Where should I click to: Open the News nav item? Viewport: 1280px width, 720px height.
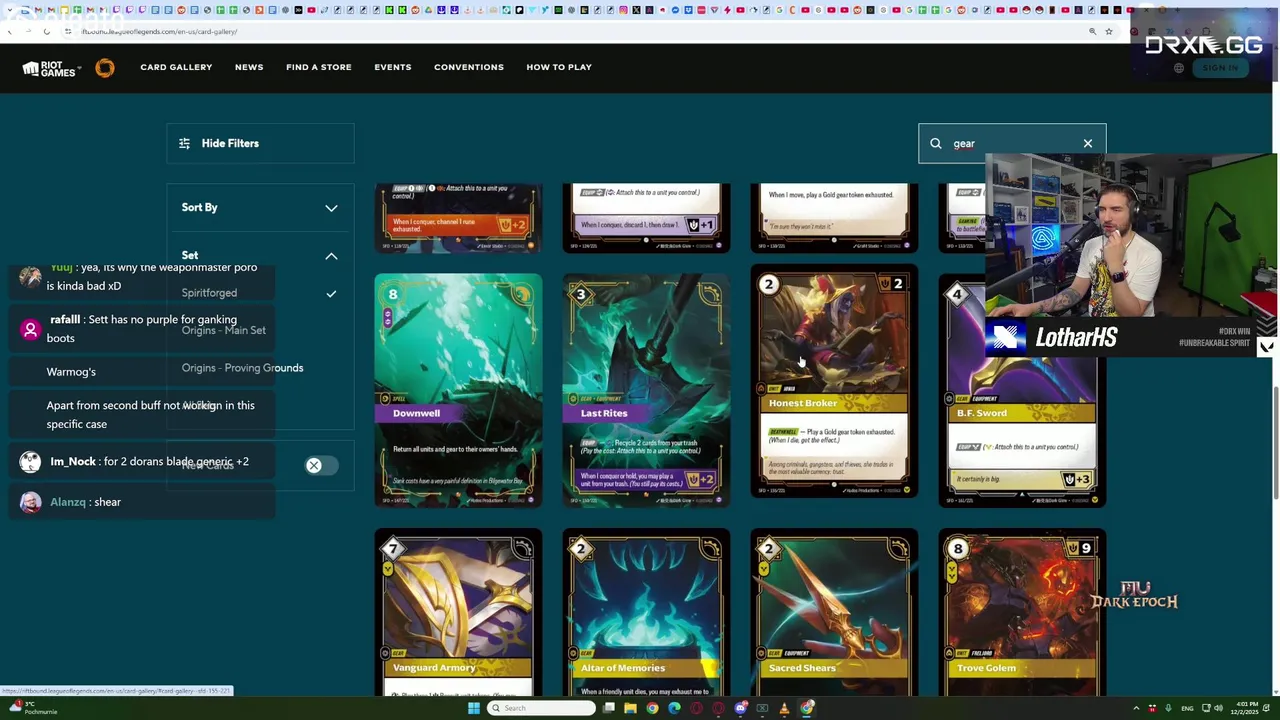[x=249, y=67]
